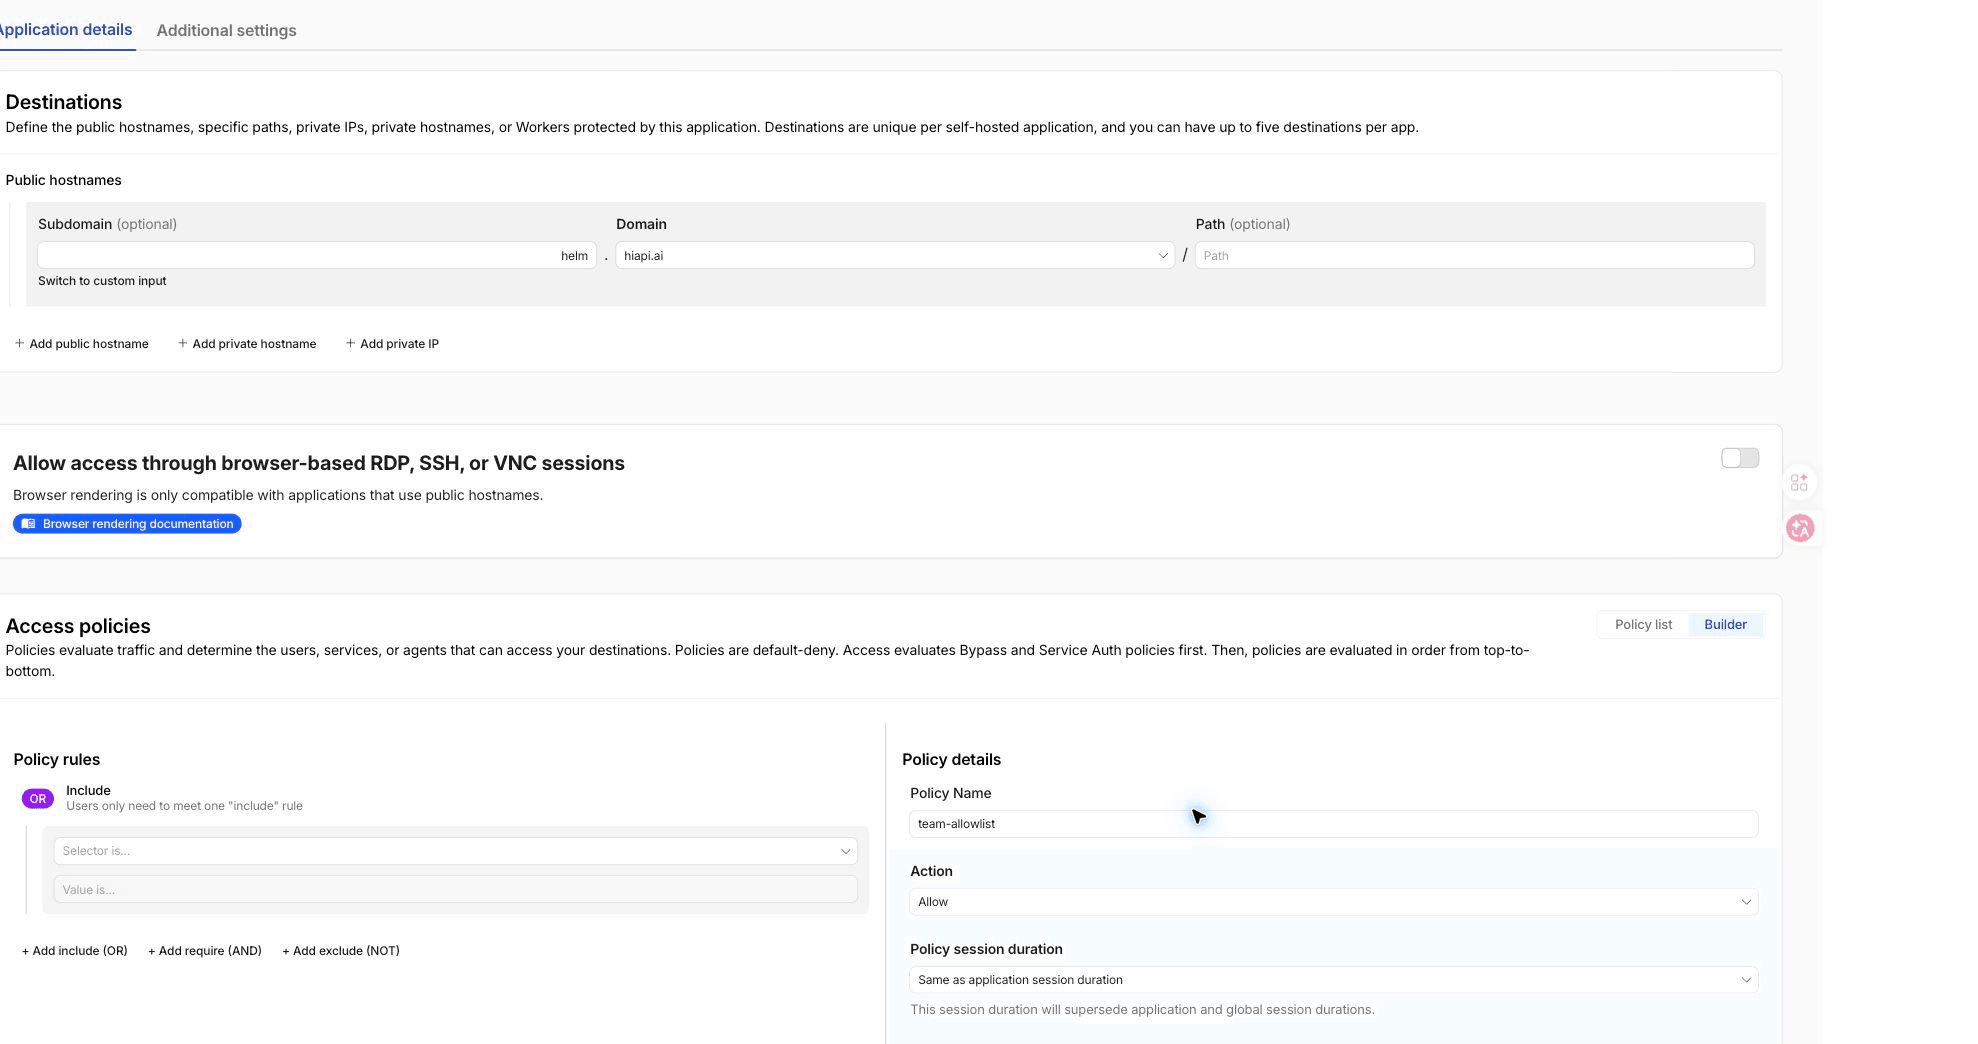Image resolution: width=1978 pixels, height=1044 pixels.
Task: Click the Value is input field
Action: click(x=455, y=889)
